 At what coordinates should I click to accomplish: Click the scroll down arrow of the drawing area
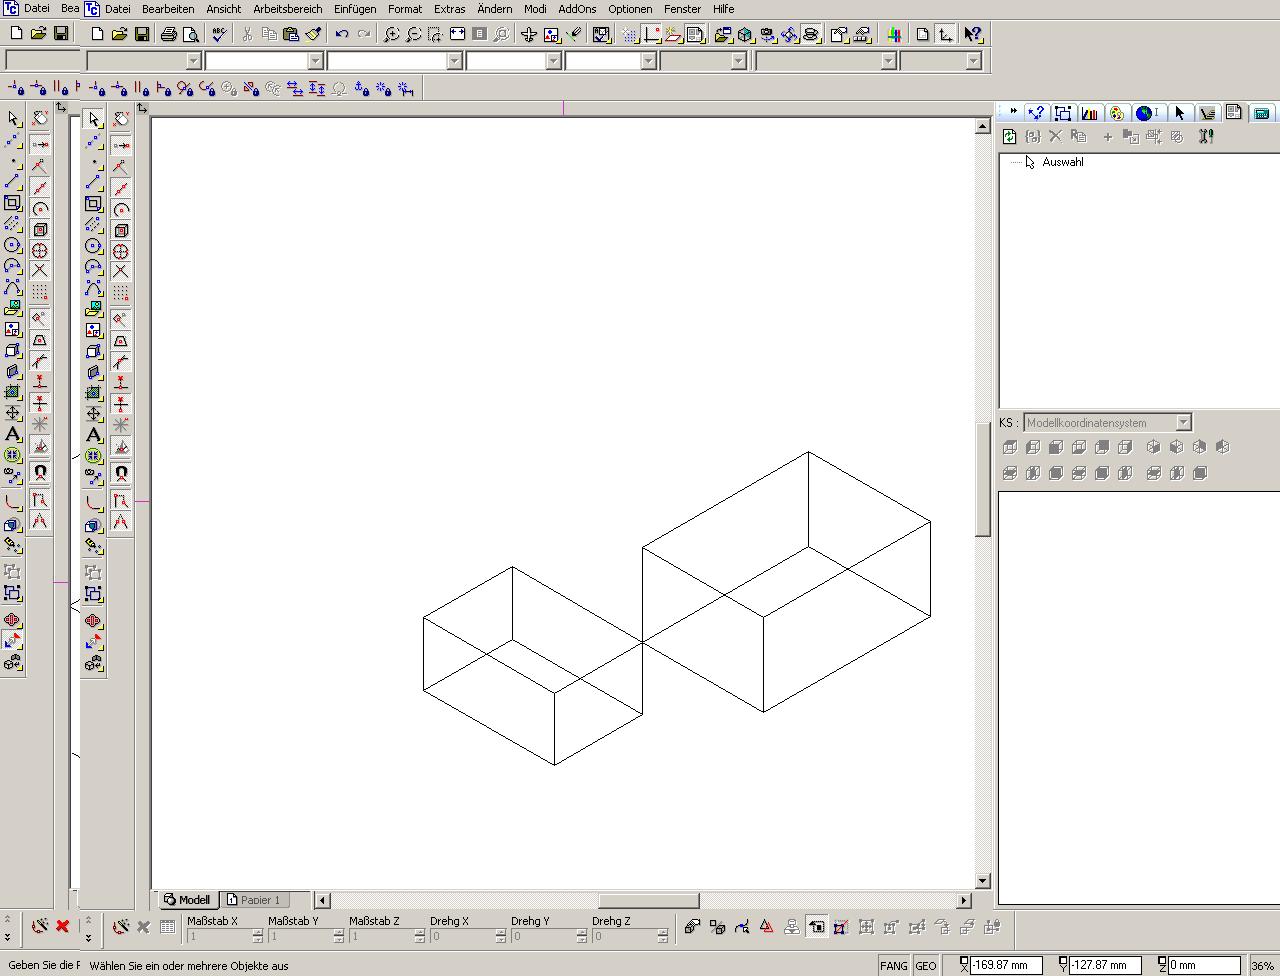tap(983, 881)
